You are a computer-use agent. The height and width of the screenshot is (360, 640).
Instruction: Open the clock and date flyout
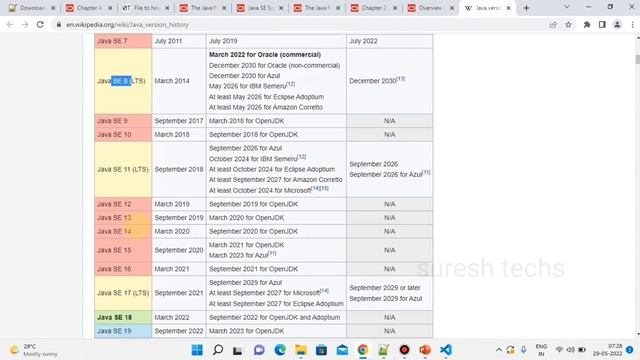click(607, 350)
